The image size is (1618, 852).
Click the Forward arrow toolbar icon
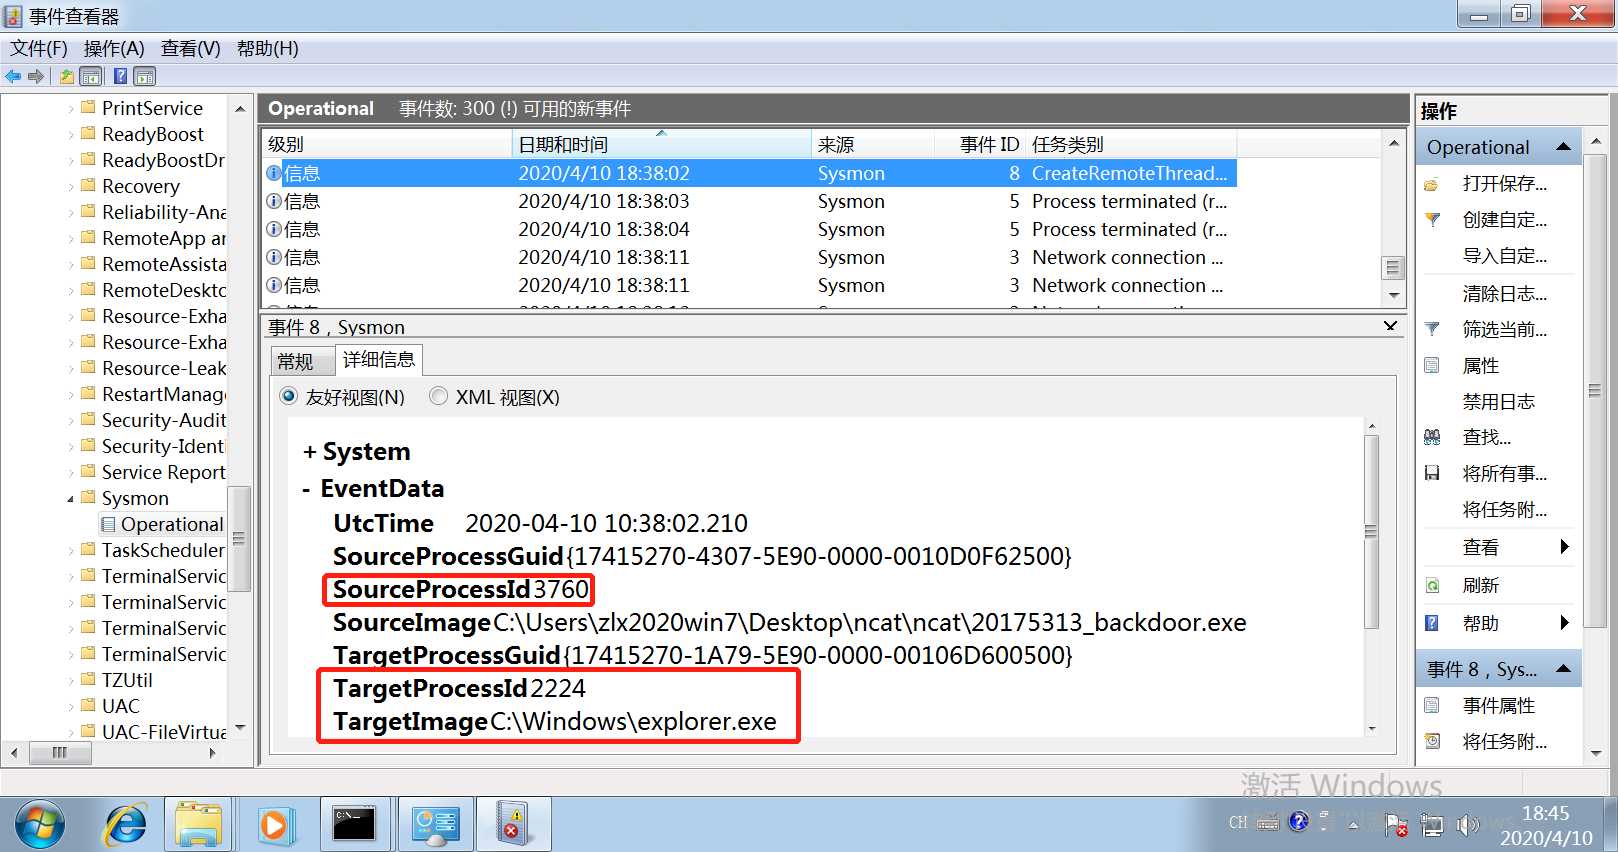tap(36, 76)
